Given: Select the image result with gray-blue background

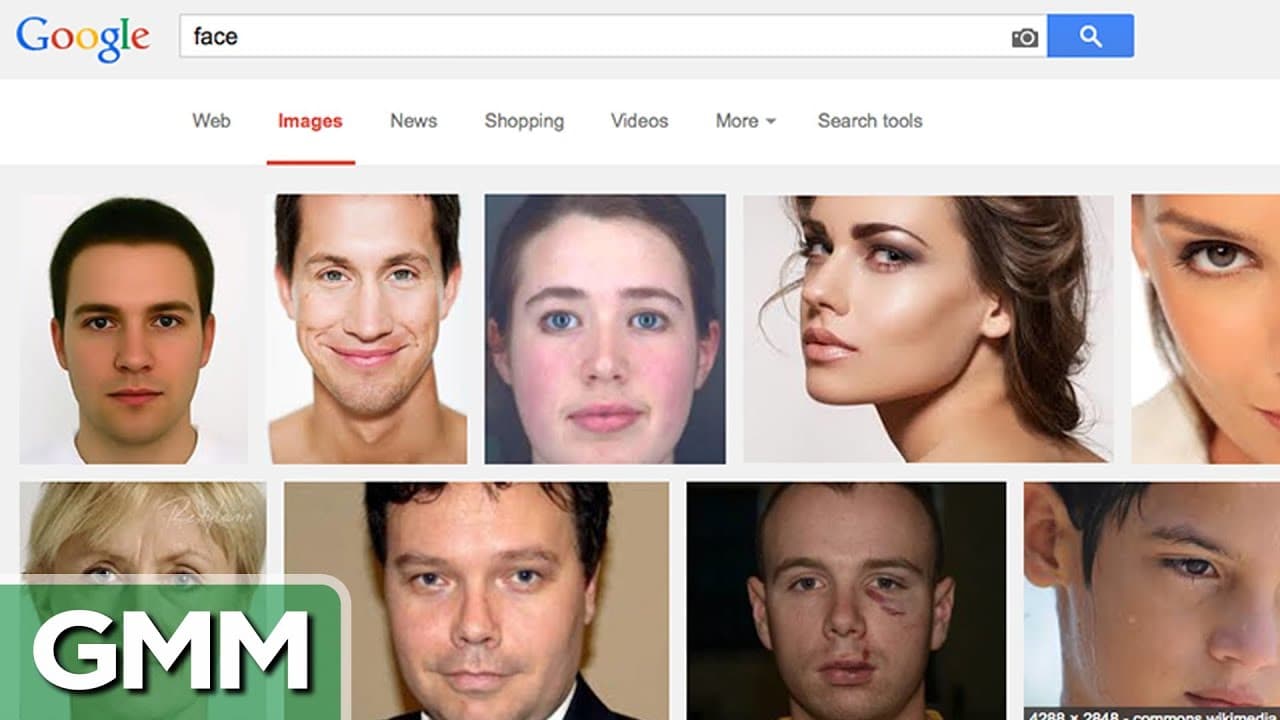Looking at the screenshot, I should pyautogui.click(x=605, y=329).
